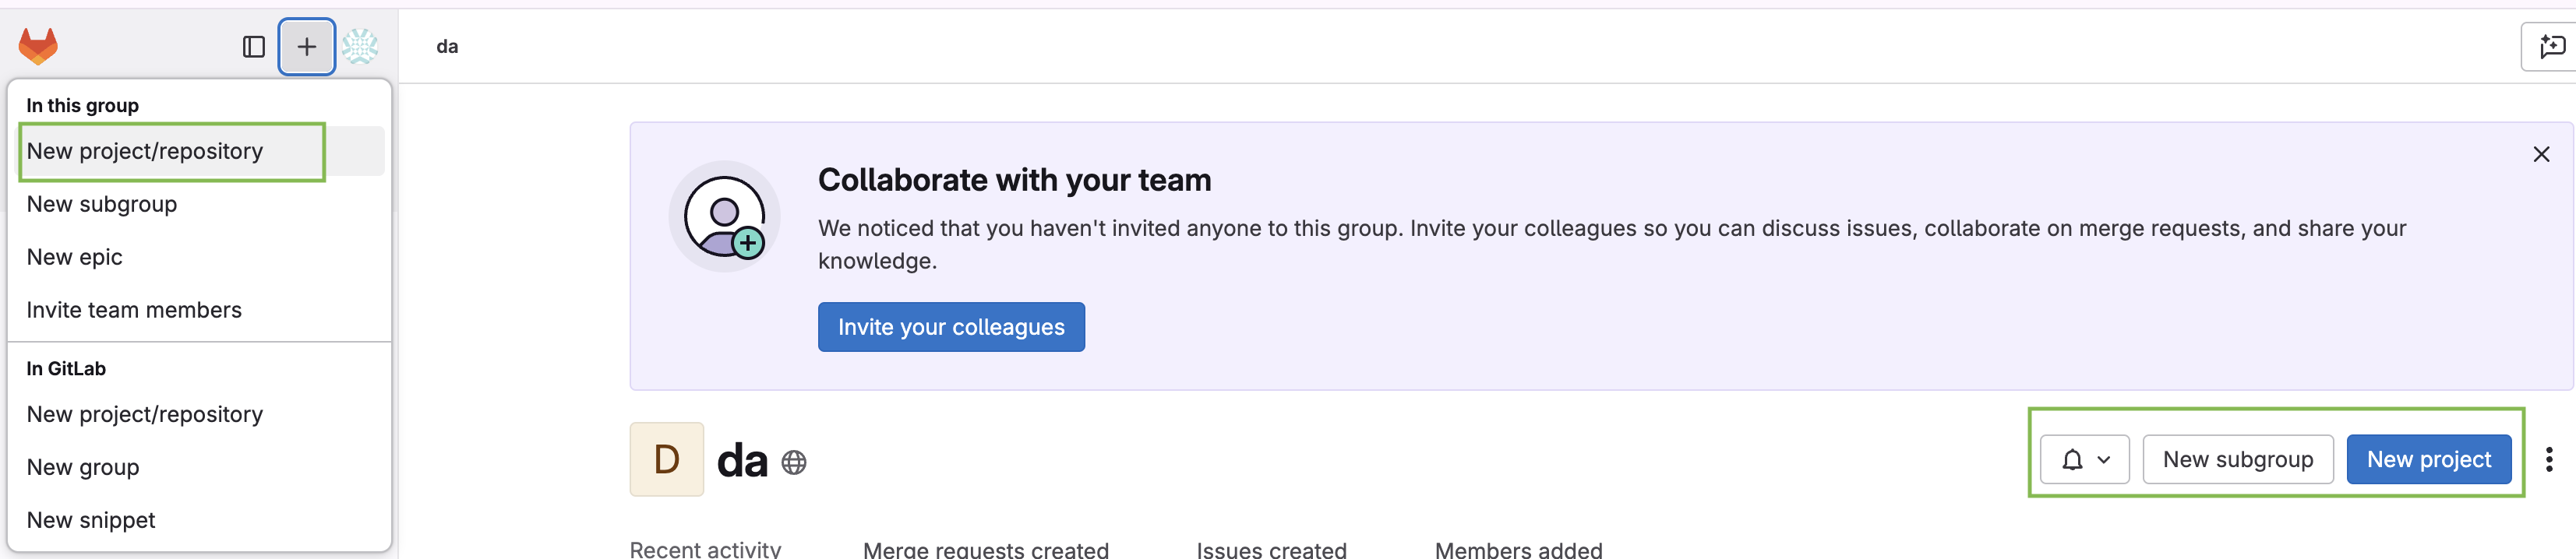2576x559 pixels.
Task: Dismiss the Collaborate with your team banner
Action: [x=2540, y=155]
